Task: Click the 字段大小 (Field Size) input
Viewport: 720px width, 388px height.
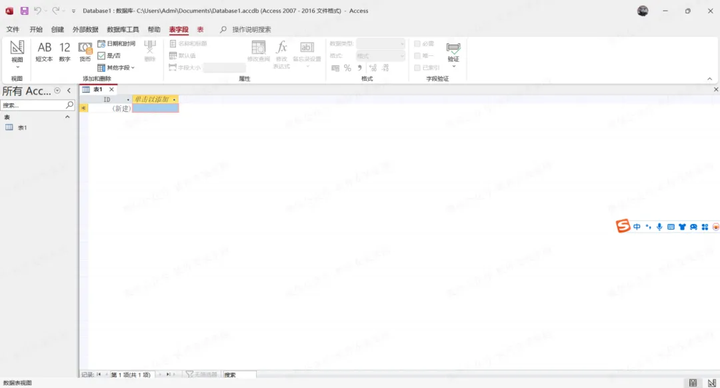Action: pos(224,67)
